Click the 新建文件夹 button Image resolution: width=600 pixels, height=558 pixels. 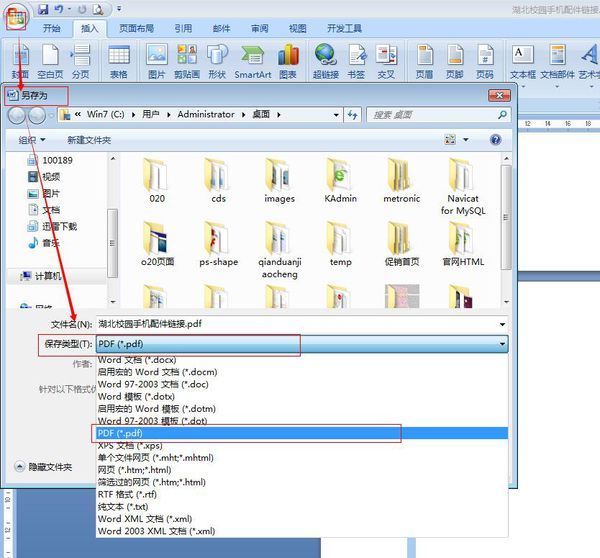point(89,140)
